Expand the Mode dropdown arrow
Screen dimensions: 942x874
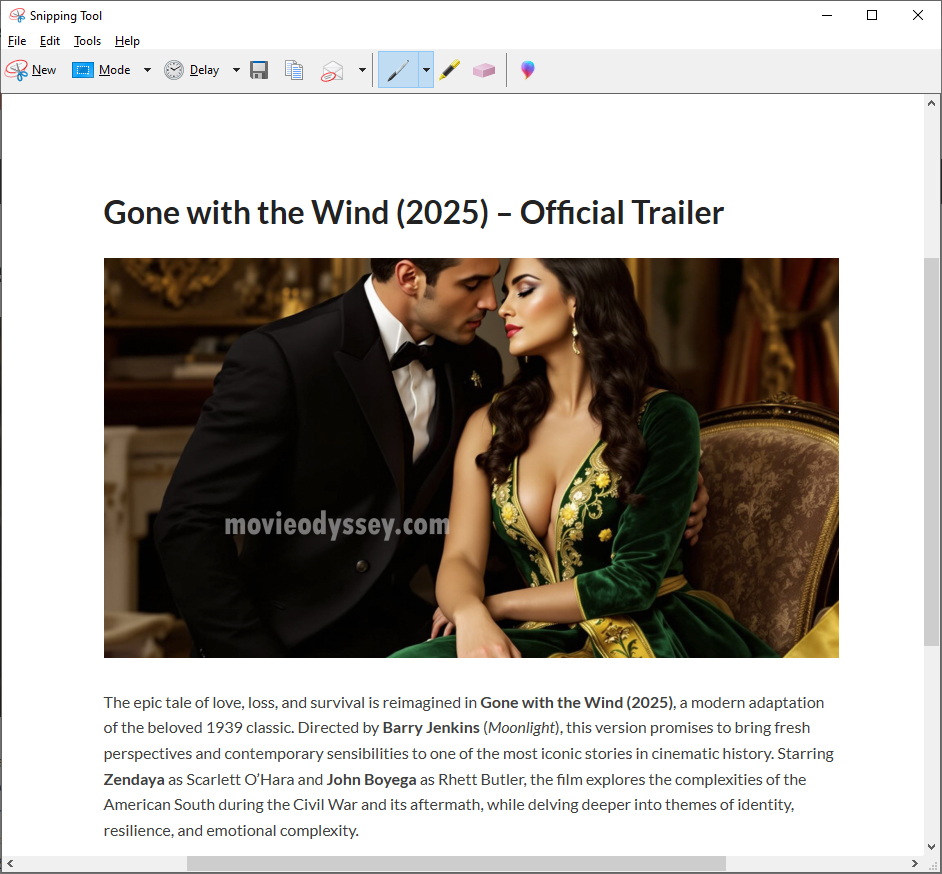[147, 70]
